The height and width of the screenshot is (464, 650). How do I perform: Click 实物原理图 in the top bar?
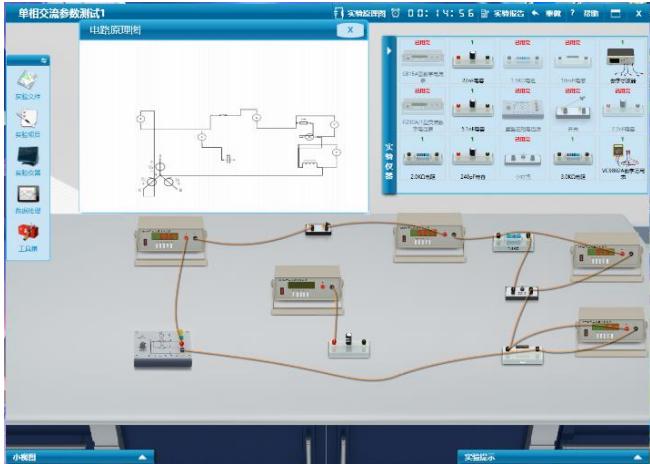tap(360, 13)
